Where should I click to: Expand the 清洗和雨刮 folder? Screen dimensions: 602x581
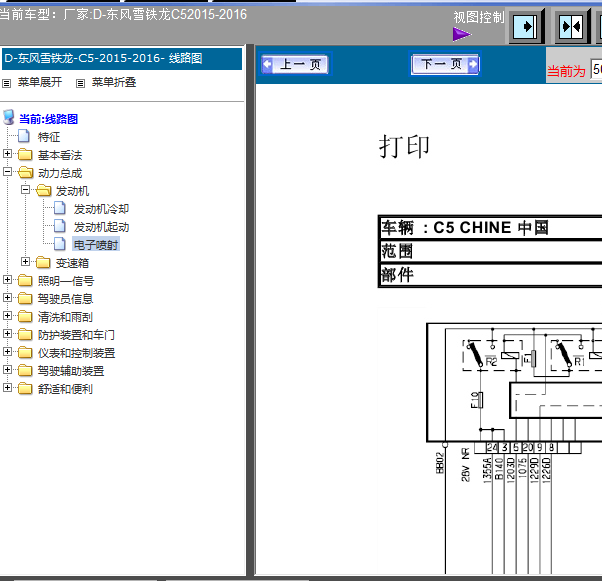point(7,316)
